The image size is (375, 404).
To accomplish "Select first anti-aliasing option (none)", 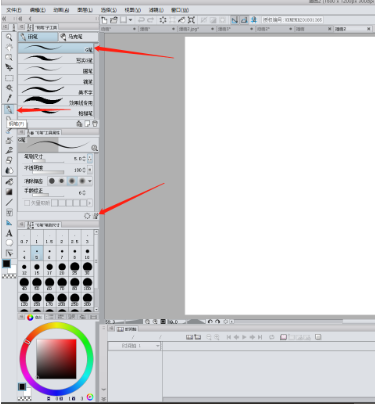I will [x=52, y=181].
